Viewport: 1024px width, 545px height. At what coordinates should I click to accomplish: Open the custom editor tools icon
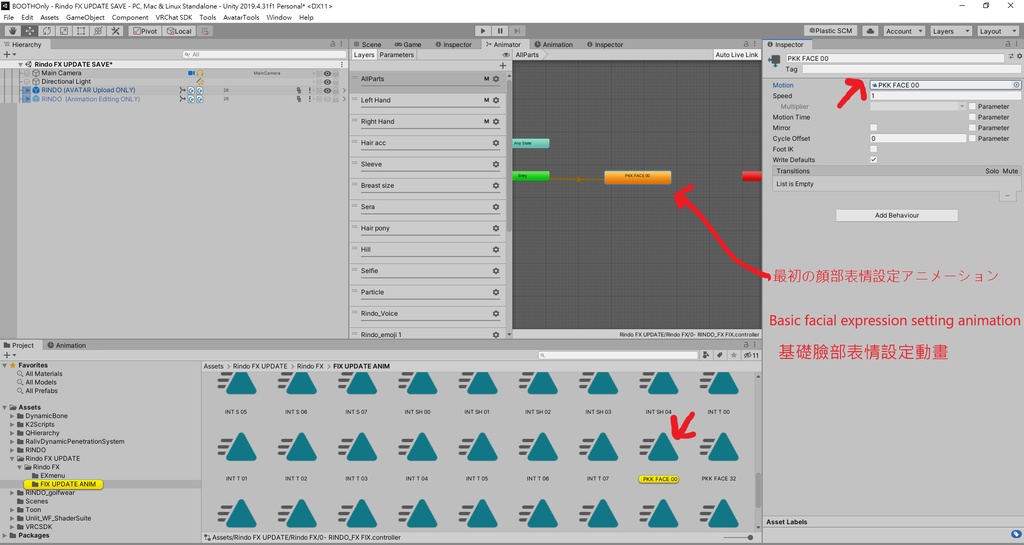116,31
